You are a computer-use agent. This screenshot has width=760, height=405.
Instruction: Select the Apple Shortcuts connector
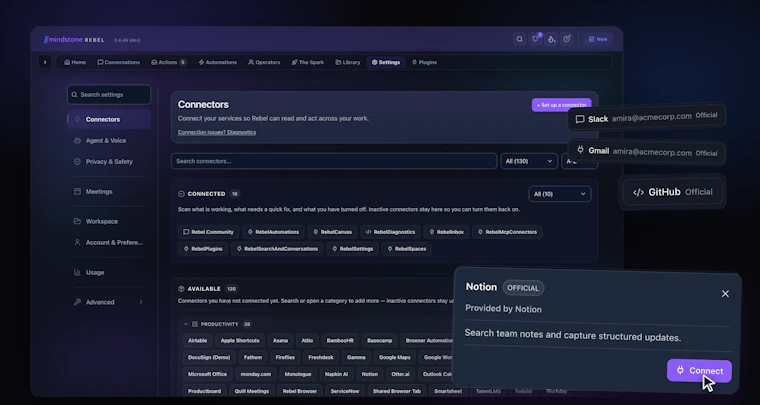coord(240,341)
